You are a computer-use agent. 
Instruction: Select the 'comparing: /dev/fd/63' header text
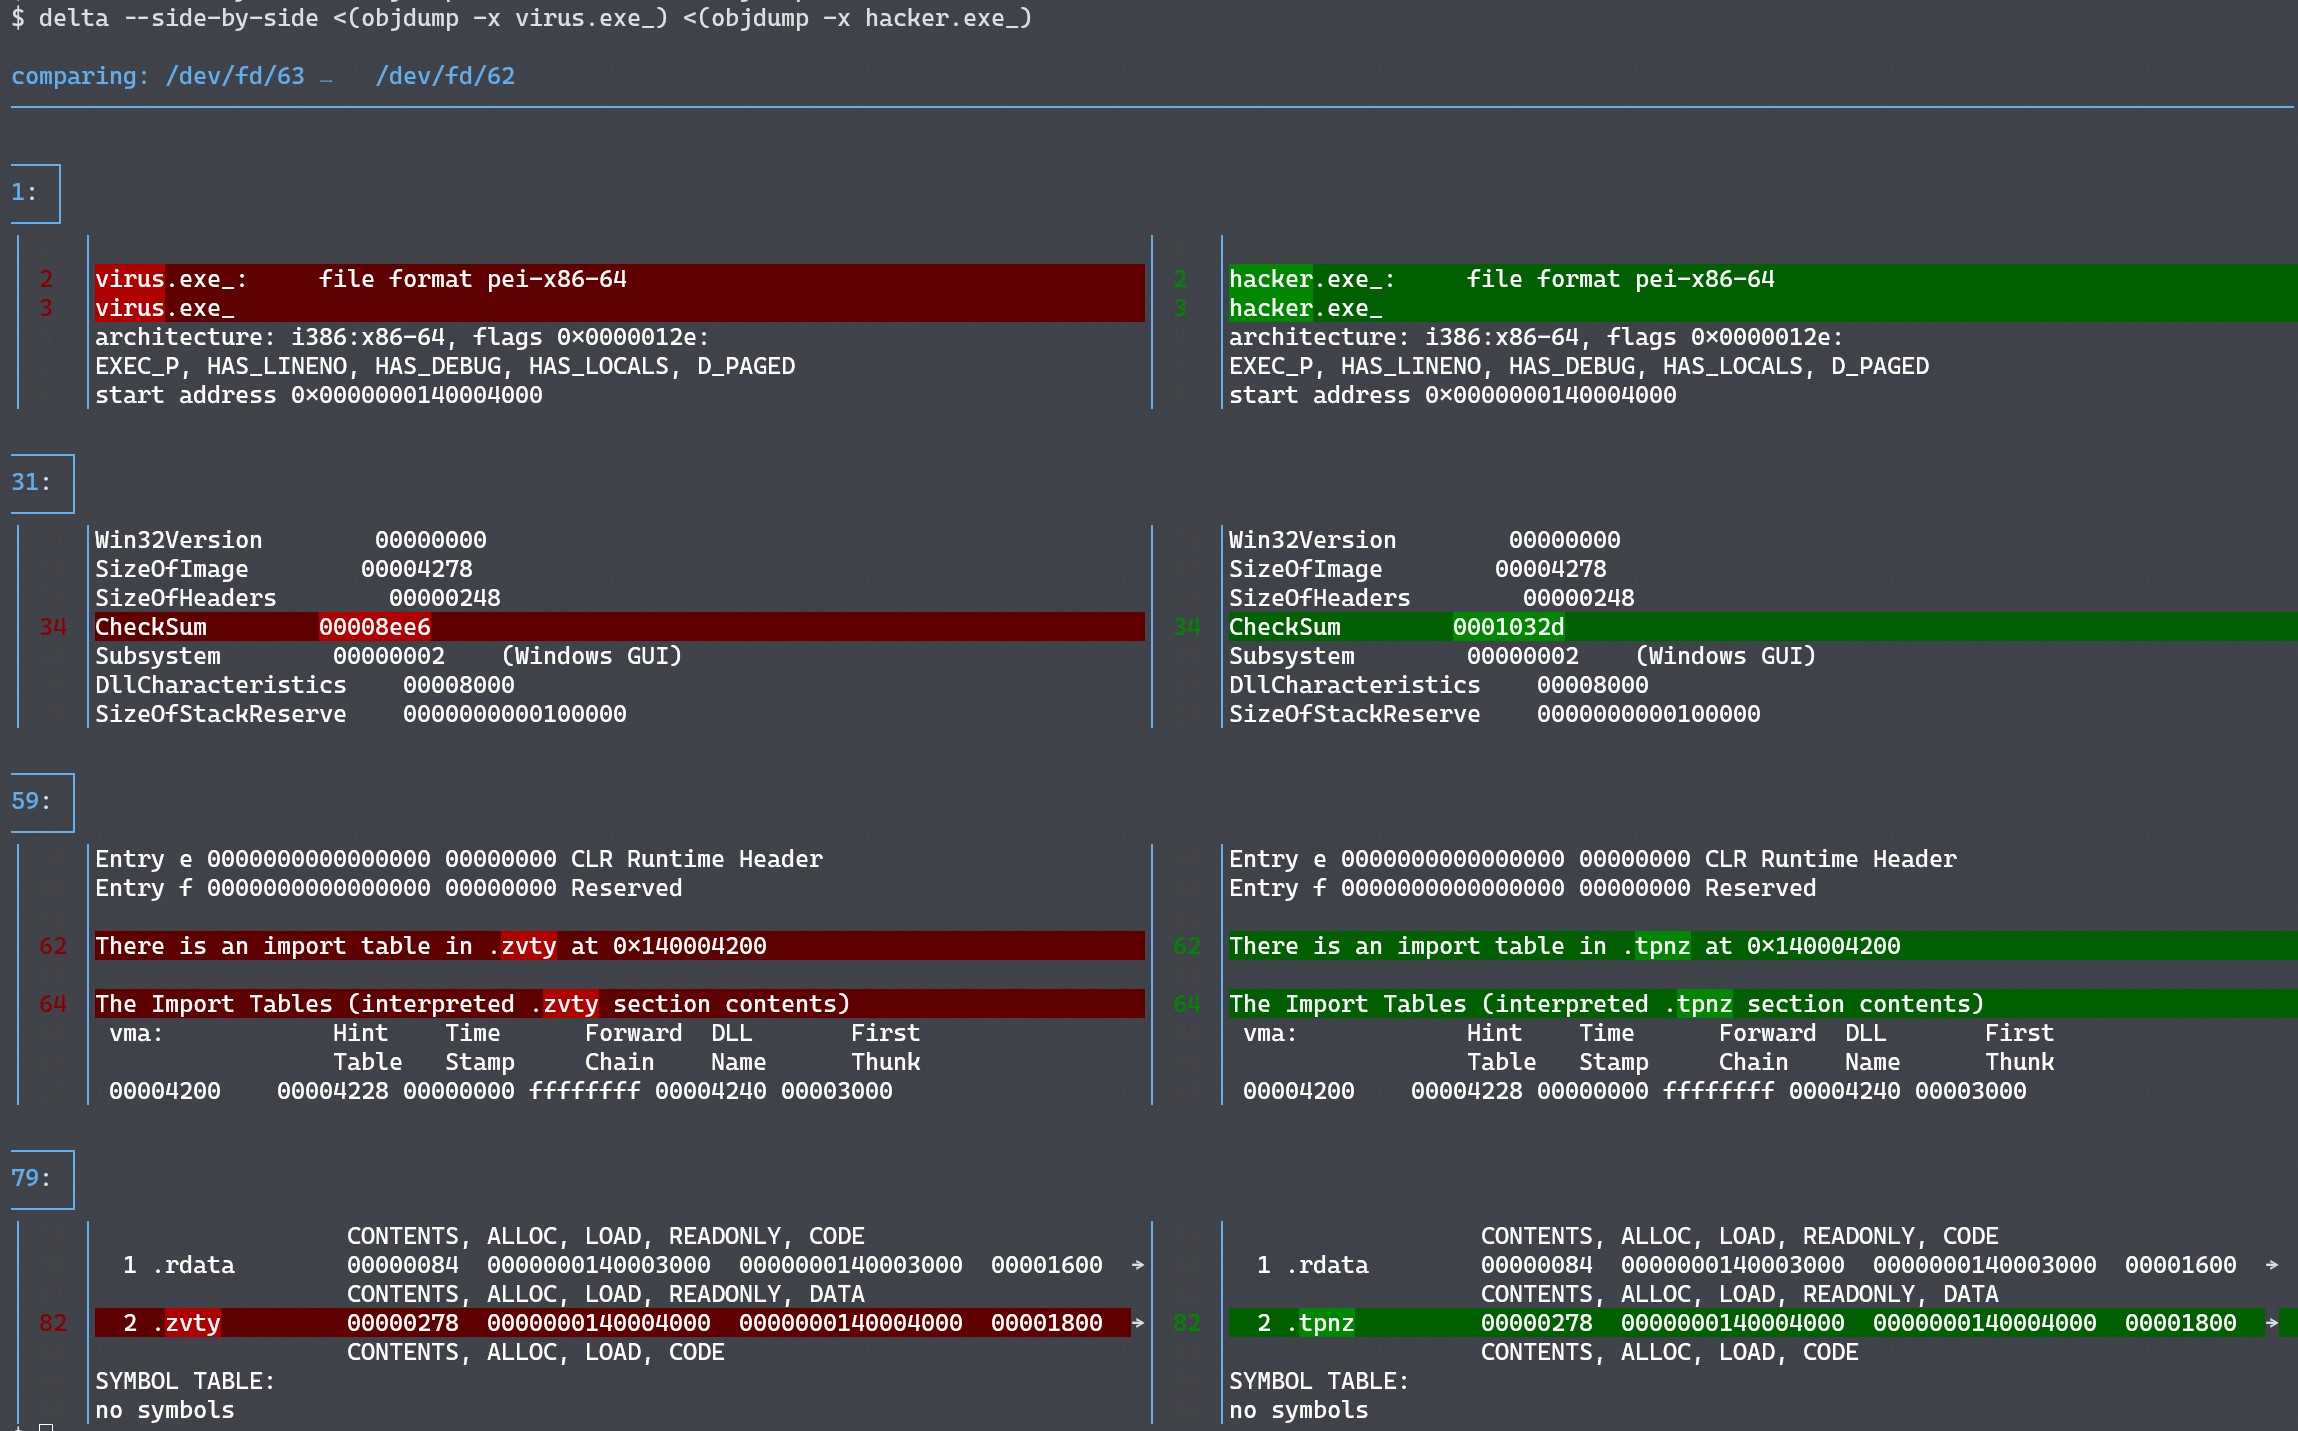pos(158,76)
